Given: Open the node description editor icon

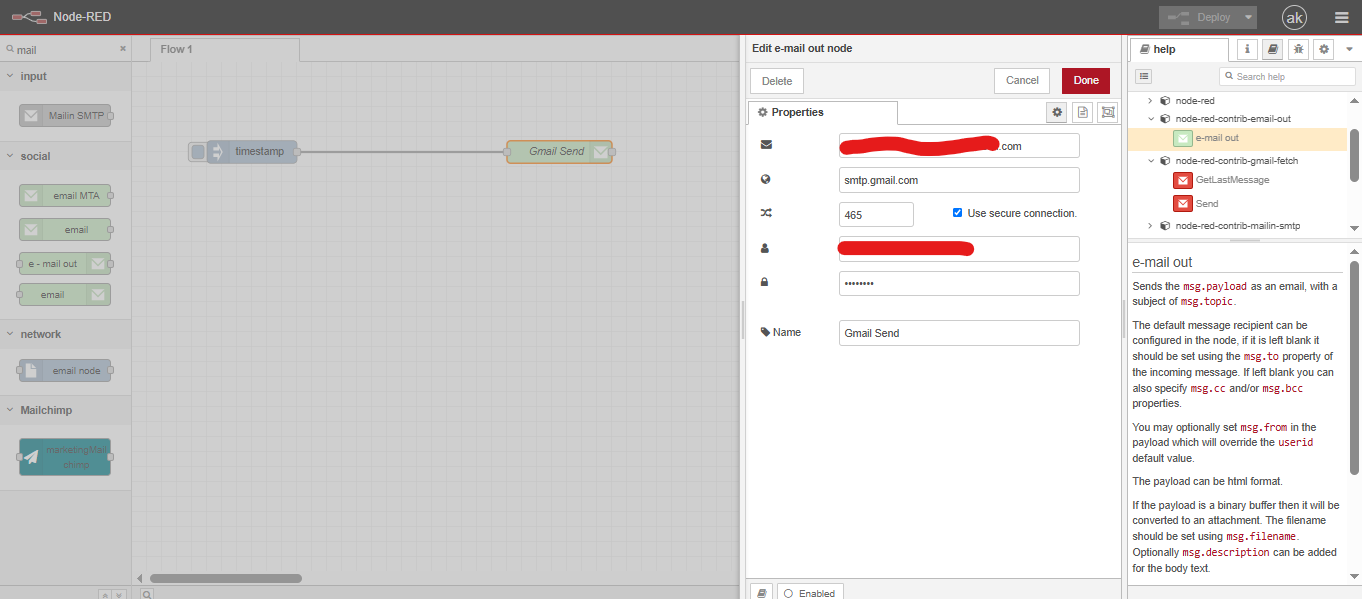Looking at the screenshot, I should pos(1082,112).
